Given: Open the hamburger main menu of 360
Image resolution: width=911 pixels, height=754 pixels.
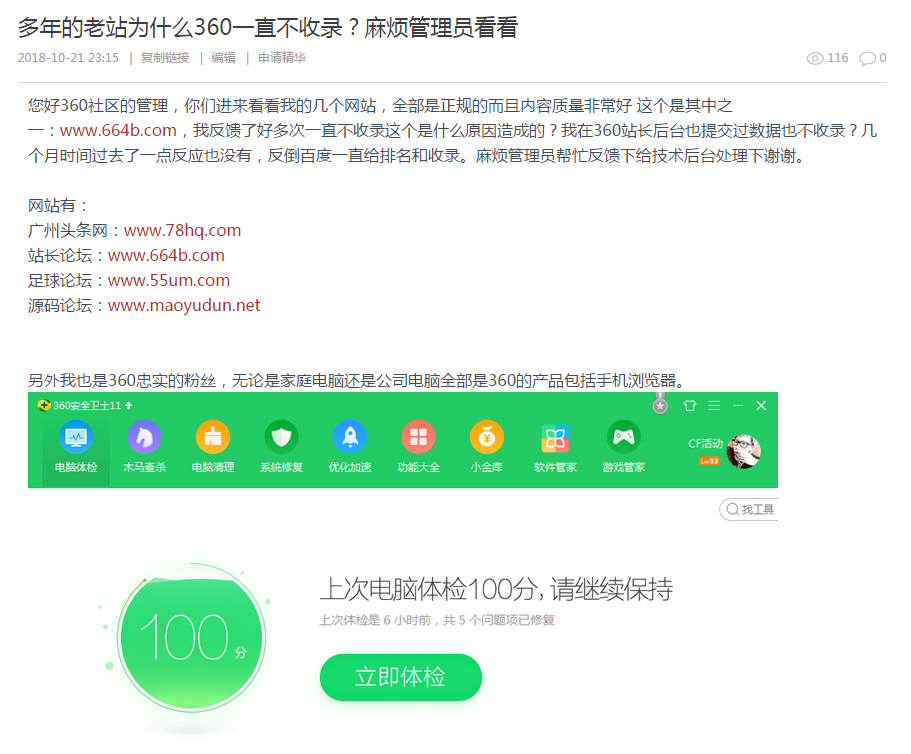Looking at the screenshot, I should point(714,406).
